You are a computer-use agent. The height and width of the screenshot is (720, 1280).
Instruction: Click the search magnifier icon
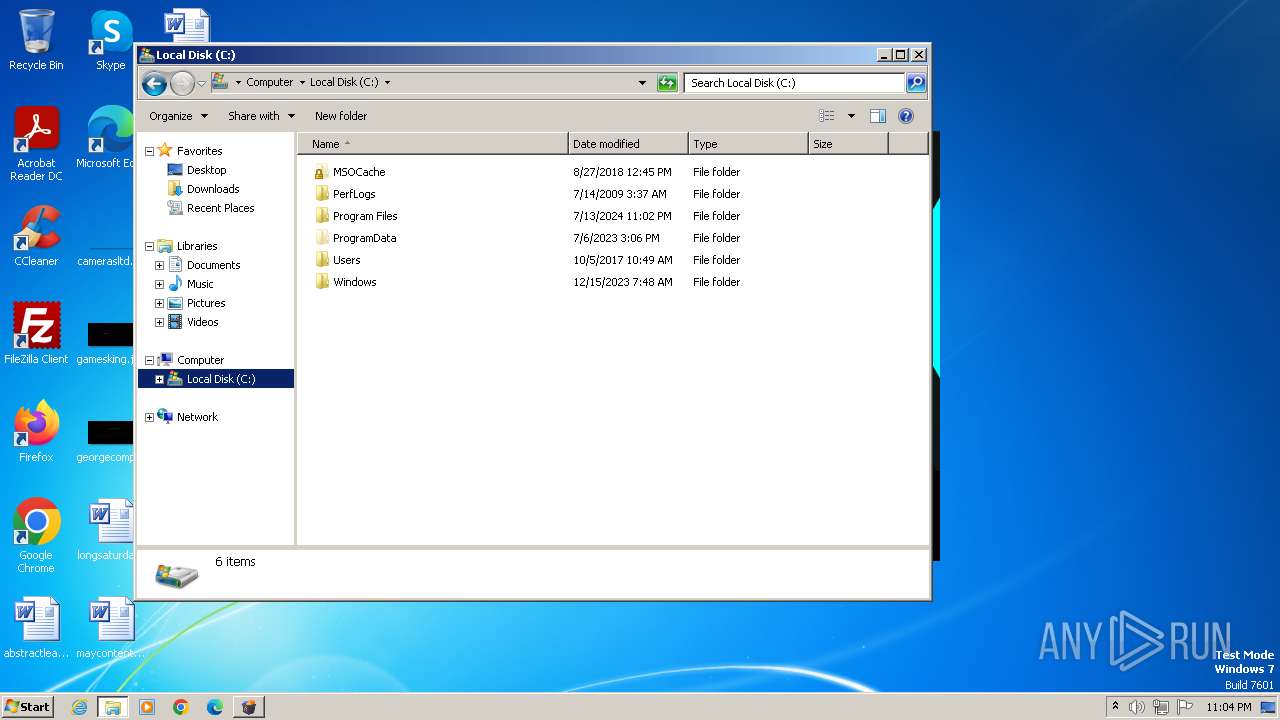(x=915, y=83)
